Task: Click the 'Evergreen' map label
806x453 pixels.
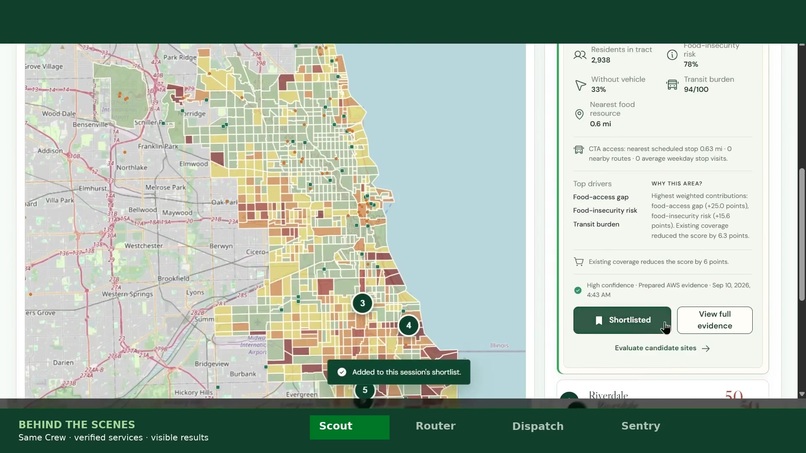Action: click(302, 394)
